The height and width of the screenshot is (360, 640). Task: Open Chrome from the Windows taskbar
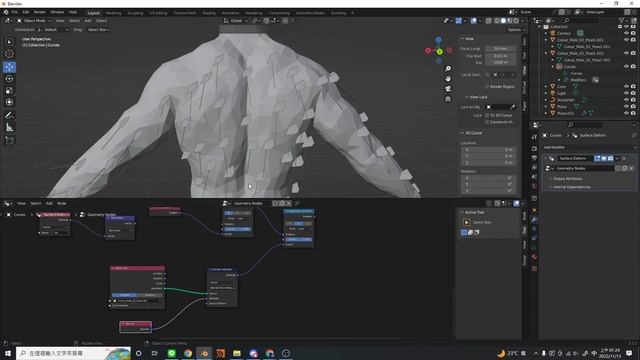click(188, 353)
